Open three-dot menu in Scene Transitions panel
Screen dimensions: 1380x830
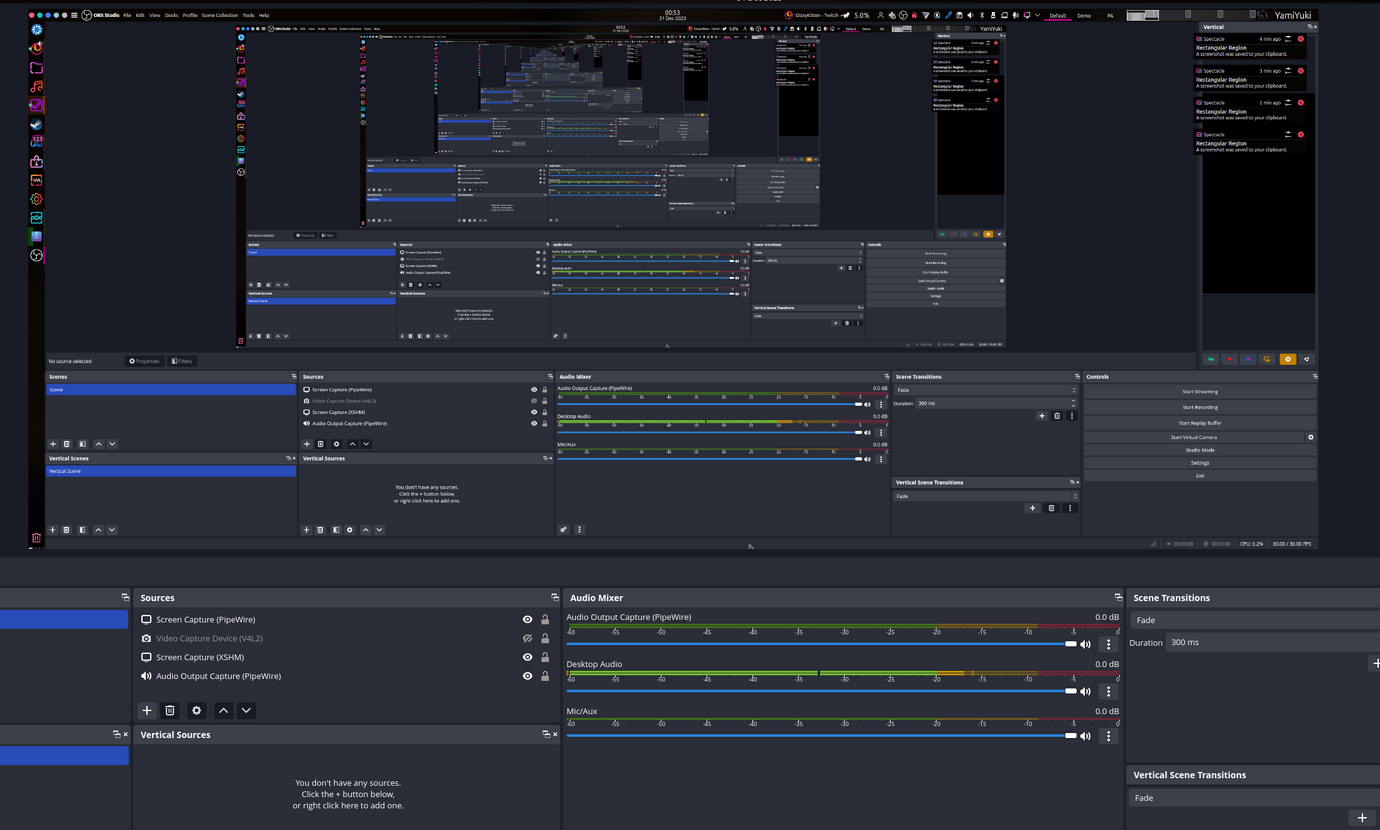point(1072,416)
